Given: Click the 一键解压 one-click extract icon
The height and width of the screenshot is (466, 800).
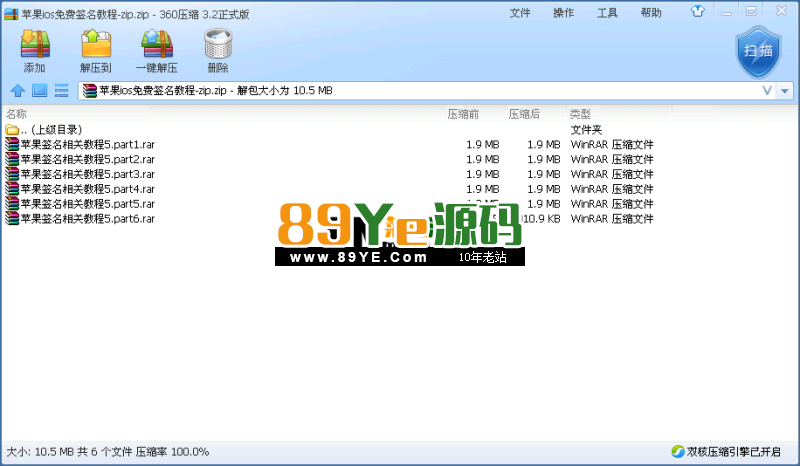Looking at the screenshot, I should click(x=157, y=44).
